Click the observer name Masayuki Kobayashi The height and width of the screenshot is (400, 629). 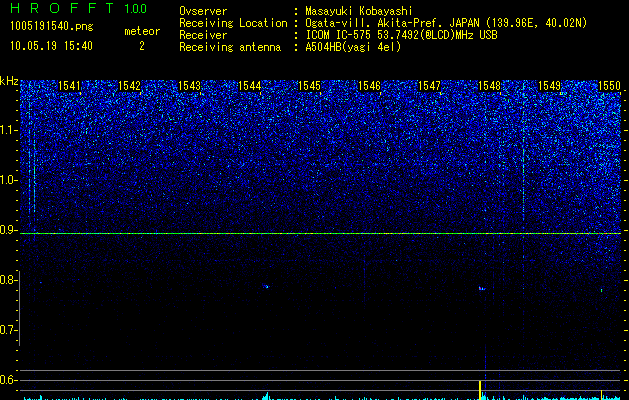pyautogui.click(x=359, y=11)
